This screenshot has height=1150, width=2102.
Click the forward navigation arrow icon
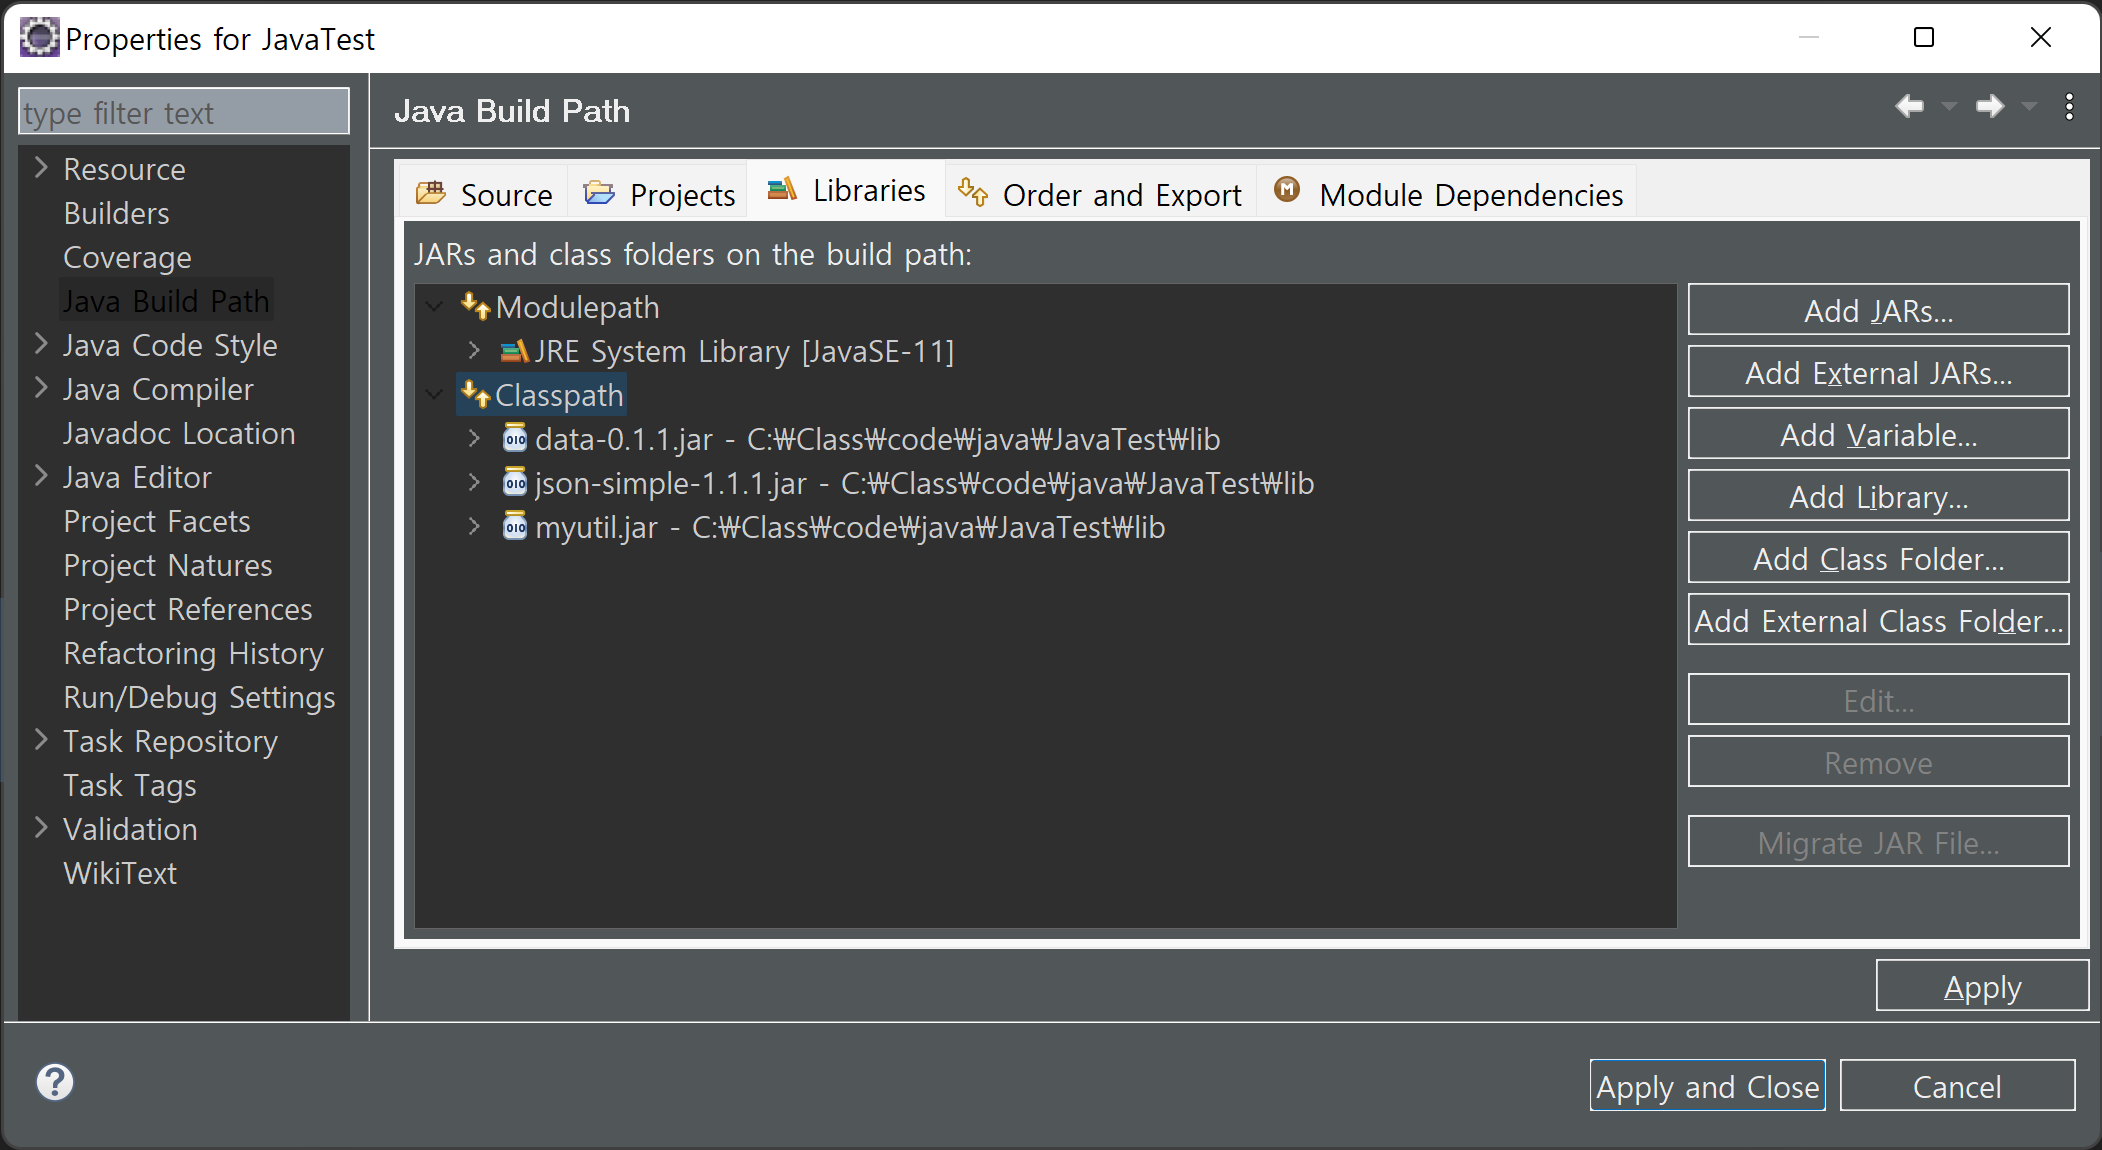[x=1989, y=106]
